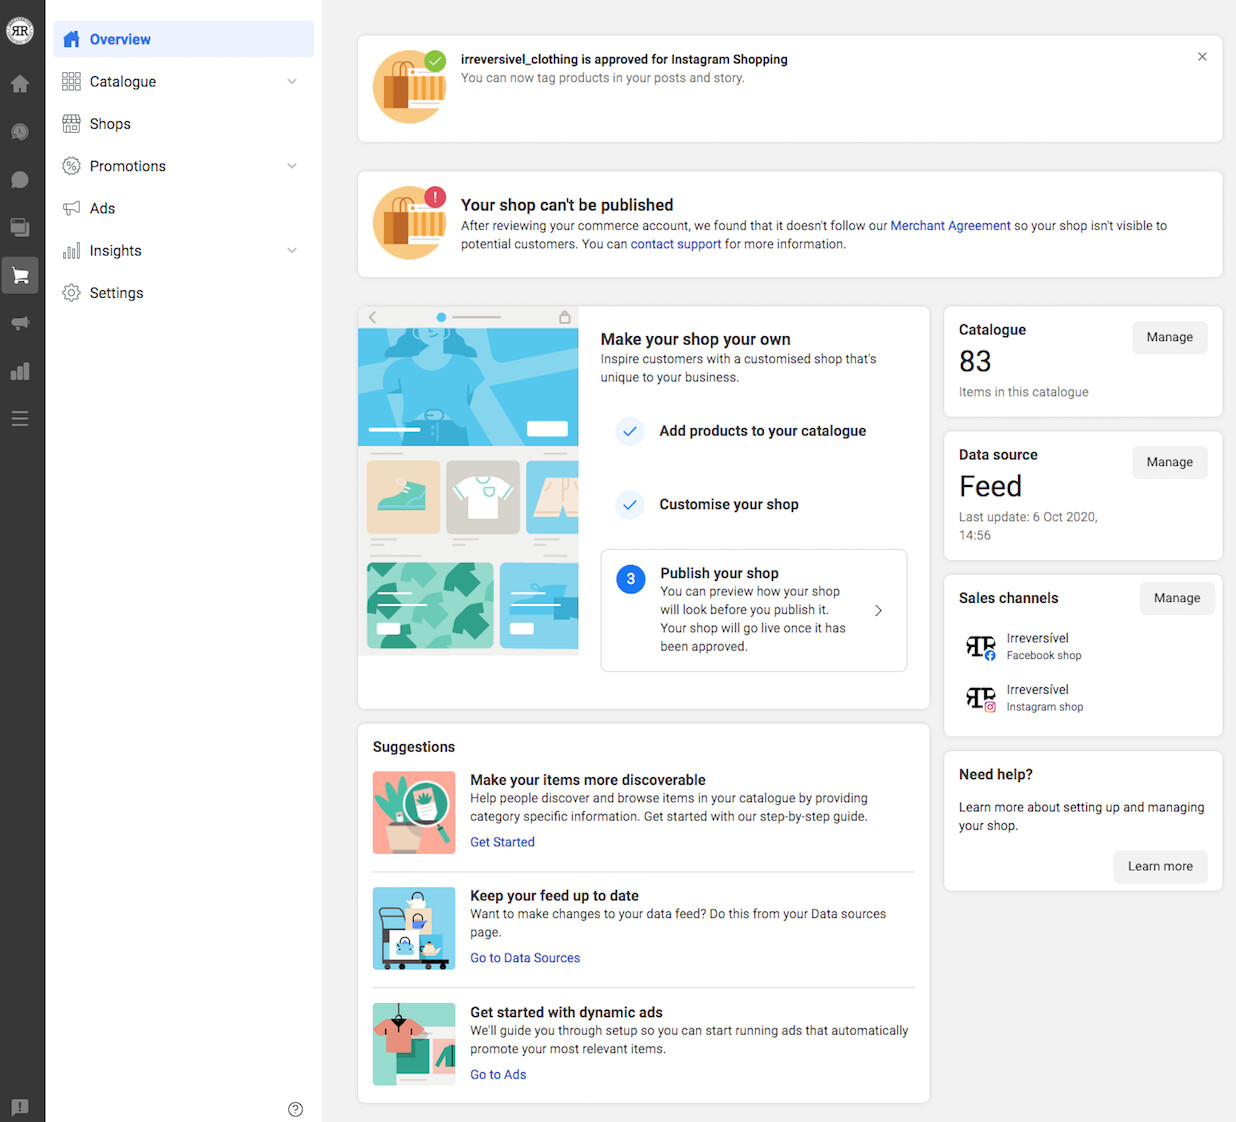Screen dimensions: 1236x1122
Task: Expand the Catalogue submenu chevron
Action: tap(292, 82)
